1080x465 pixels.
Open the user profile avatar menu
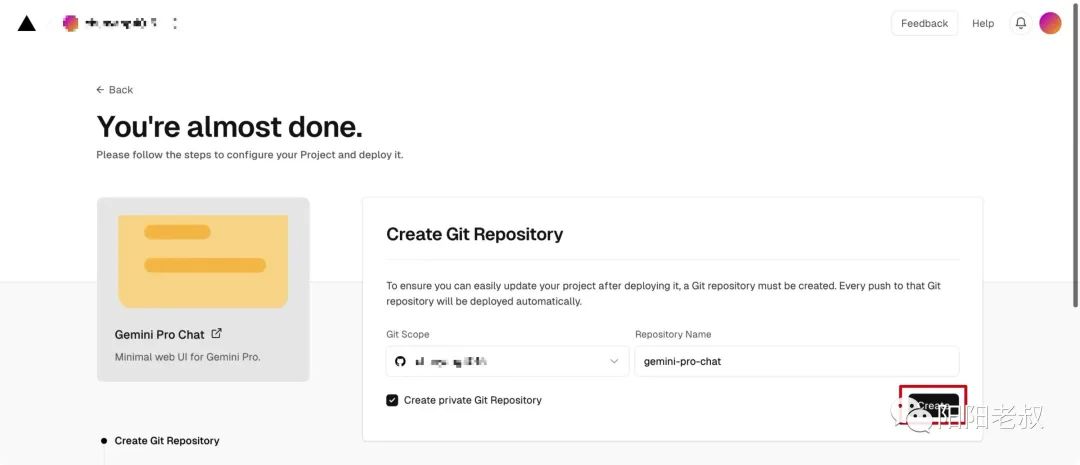tap(1050, 23)
